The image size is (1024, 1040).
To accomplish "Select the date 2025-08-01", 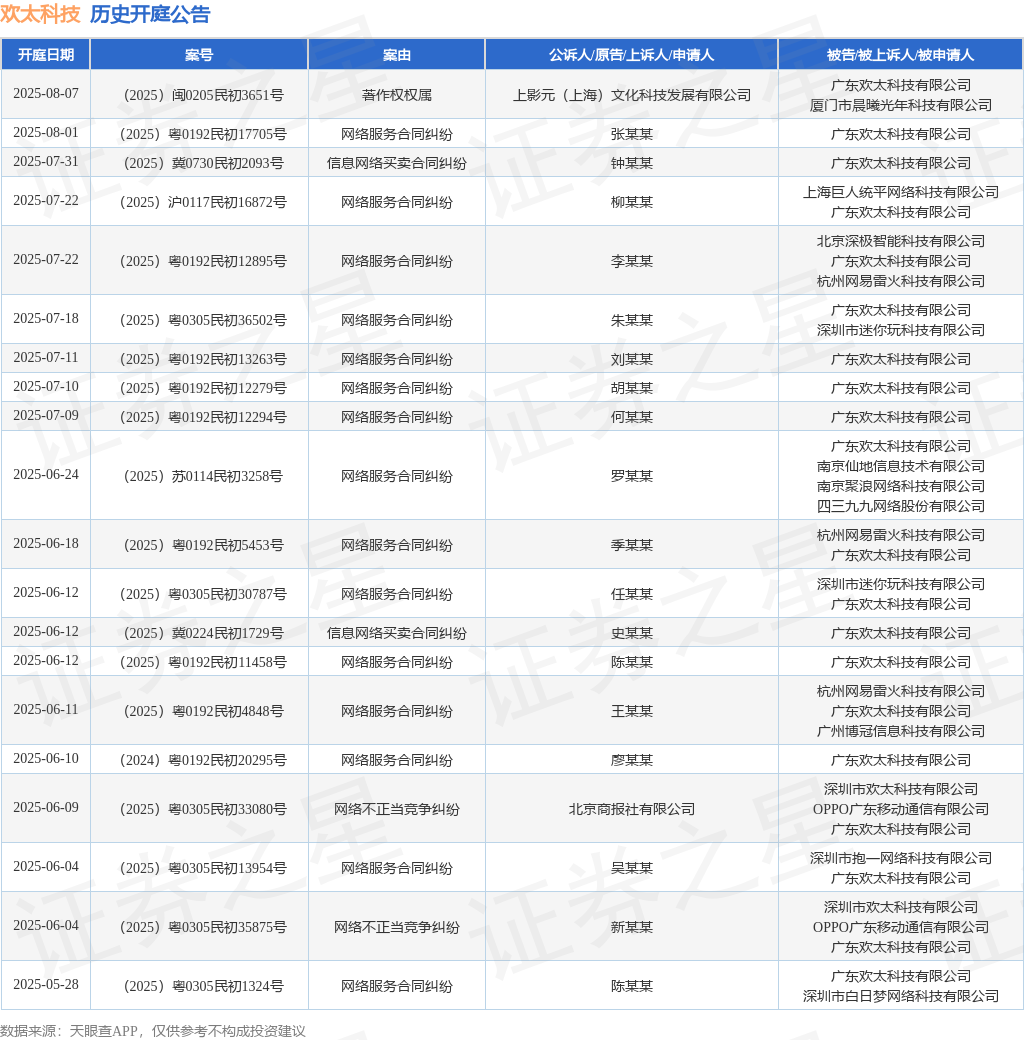I will tap(46, 133).
